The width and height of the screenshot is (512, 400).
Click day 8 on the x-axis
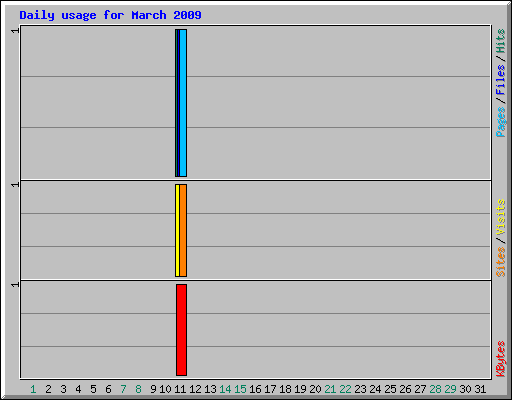[x=138, y=389]
